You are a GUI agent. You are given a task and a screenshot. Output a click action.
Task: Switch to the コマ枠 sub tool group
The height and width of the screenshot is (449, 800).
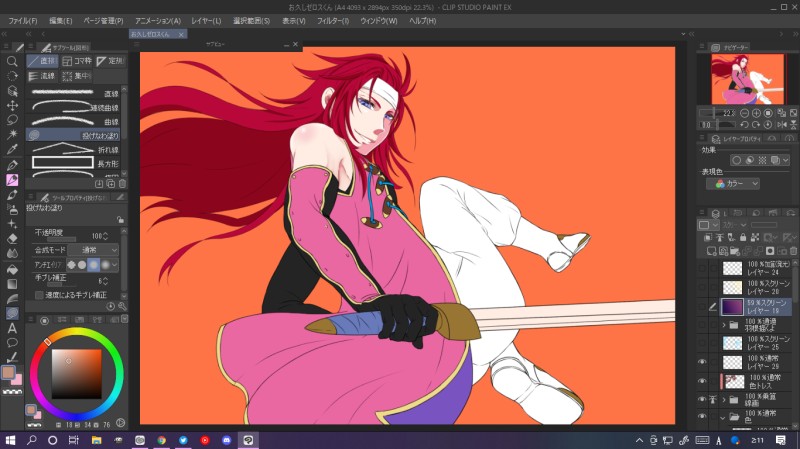(75, 61)
